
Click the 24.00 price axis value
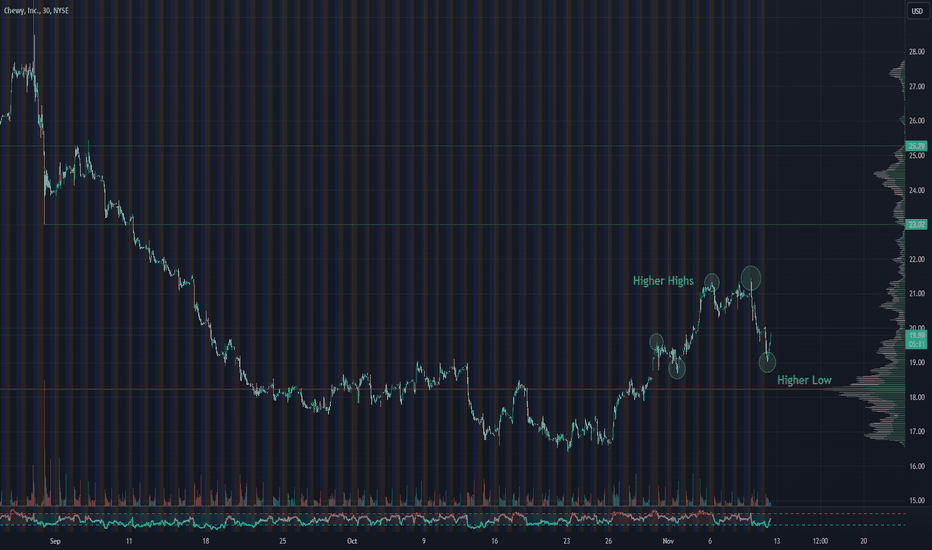pos(916,190)
